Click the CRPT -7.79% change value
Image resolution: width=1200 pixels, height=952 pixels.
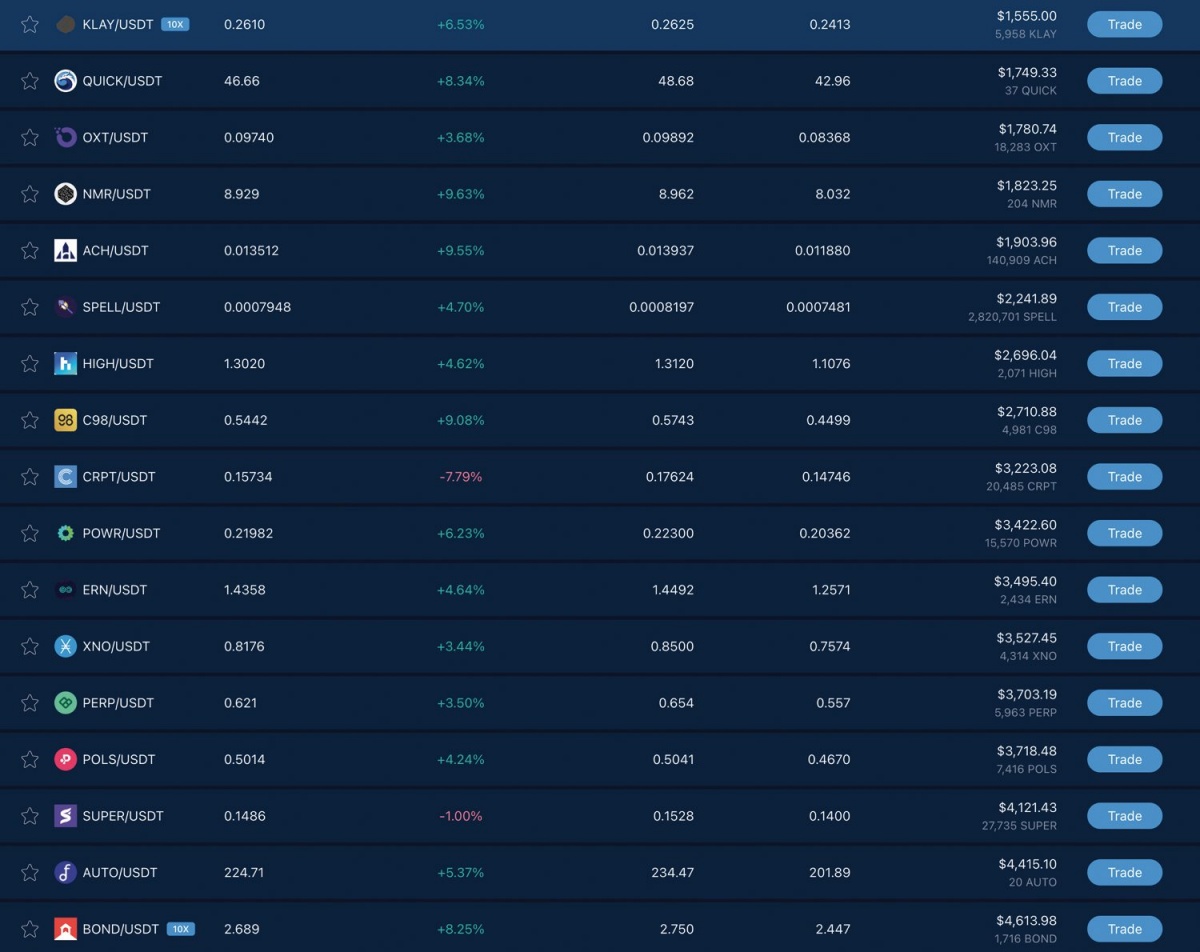(461, 477)
